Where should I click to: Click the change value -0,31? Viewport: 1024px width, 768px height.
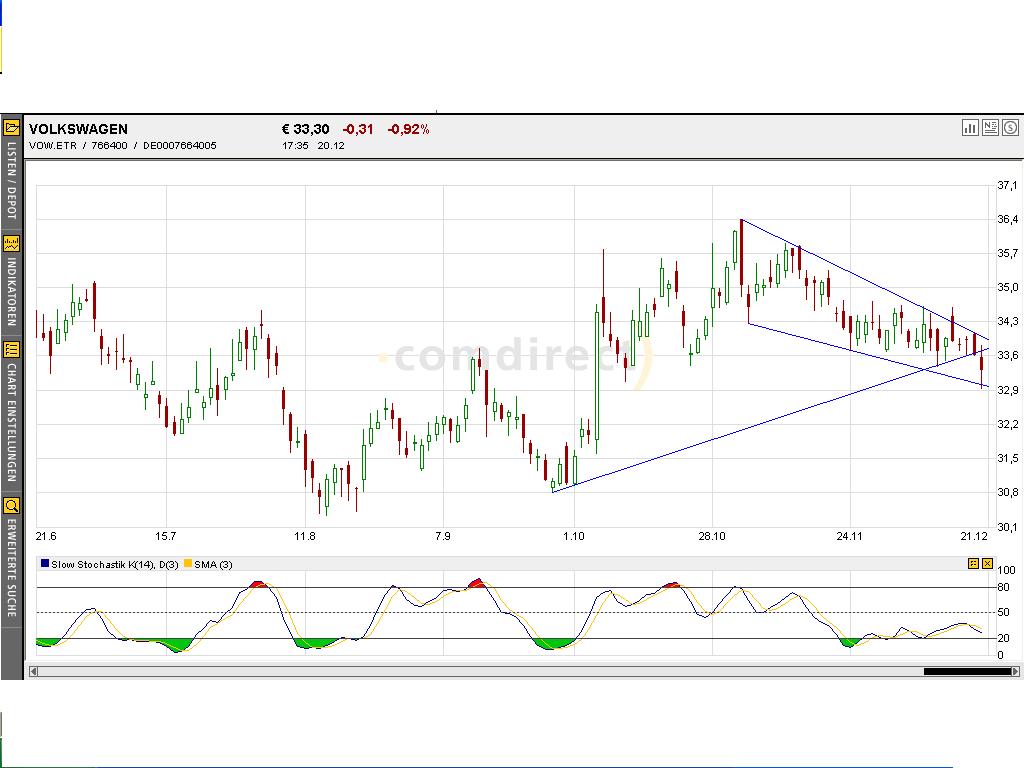click(x=358, y=129)
